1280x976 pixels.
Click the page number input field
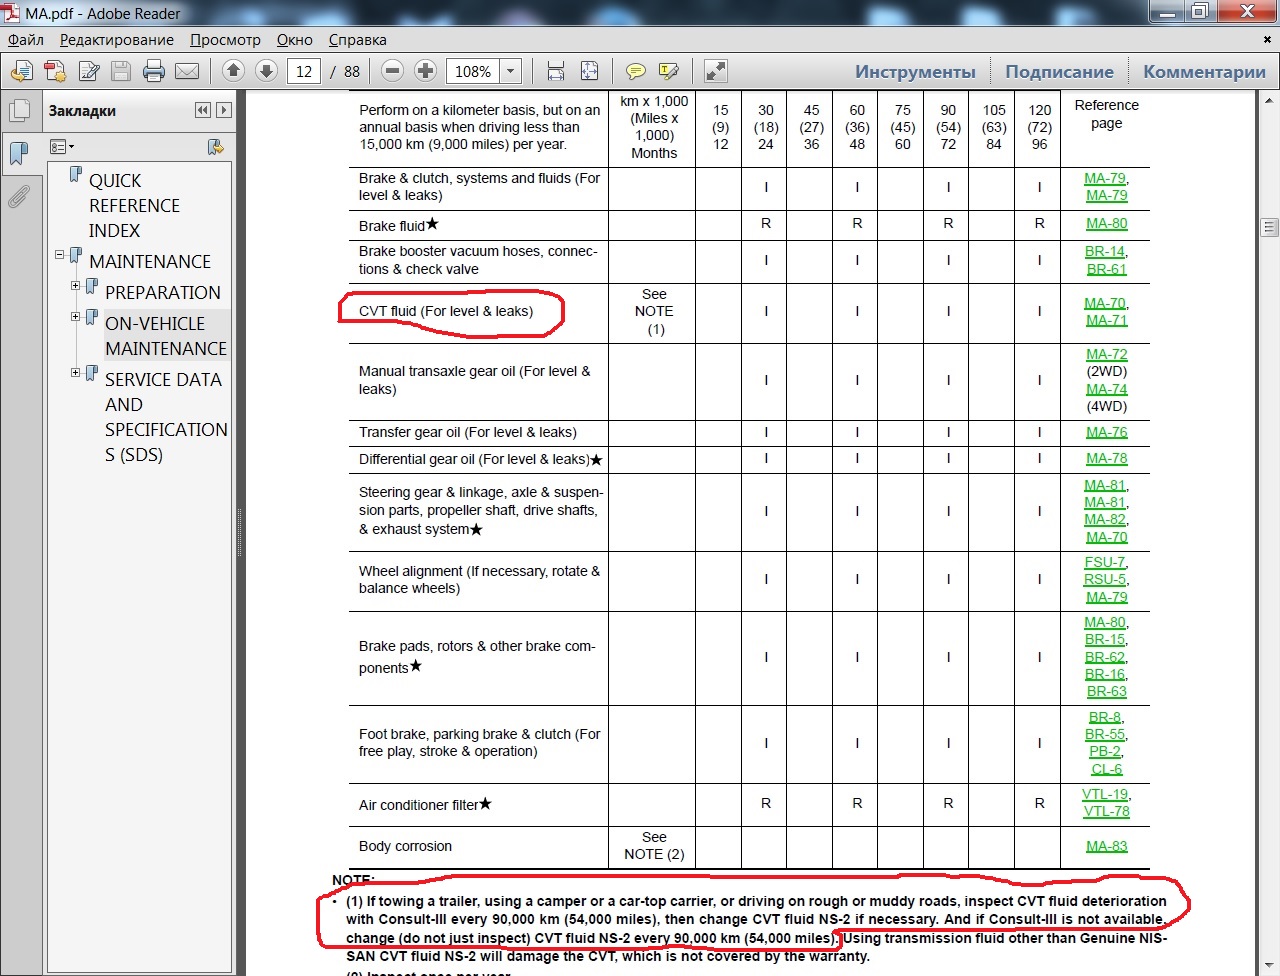click(x=304, y=71)
